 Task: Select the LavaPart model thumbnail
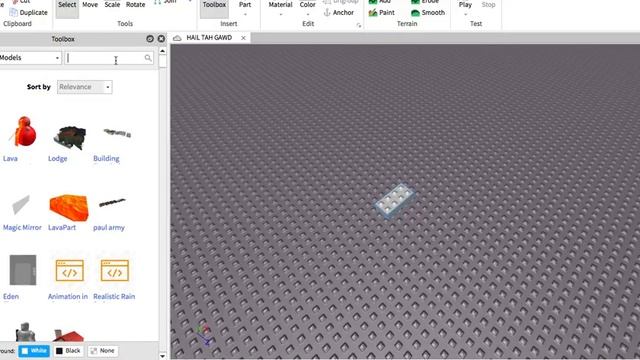click(69, 208)
